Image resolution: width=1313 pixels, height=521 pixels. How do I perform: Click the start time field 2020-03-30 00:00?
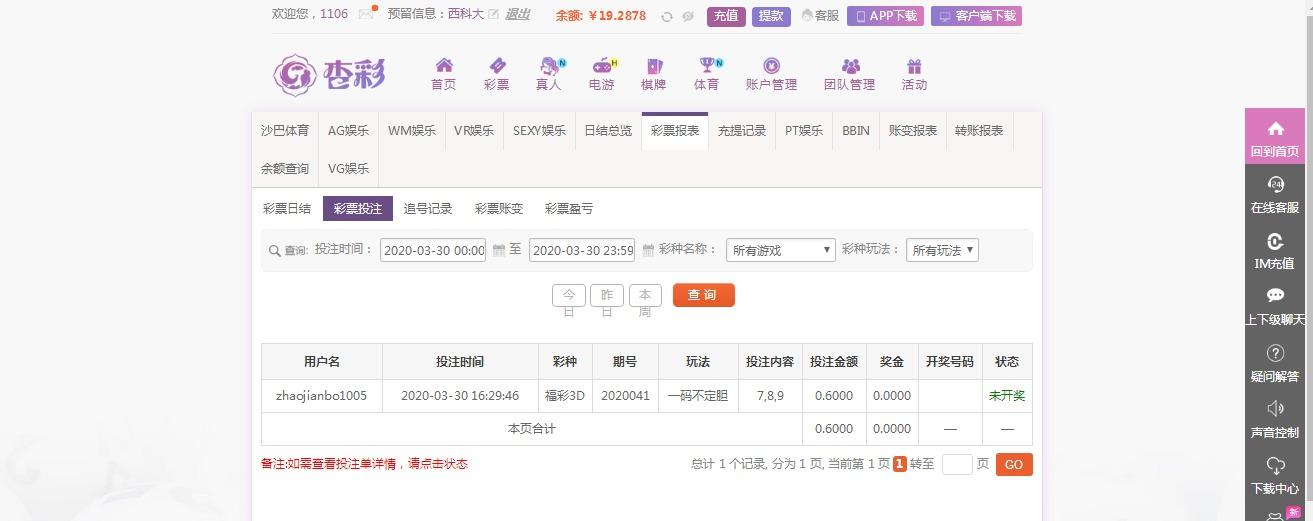click(433, 250)
